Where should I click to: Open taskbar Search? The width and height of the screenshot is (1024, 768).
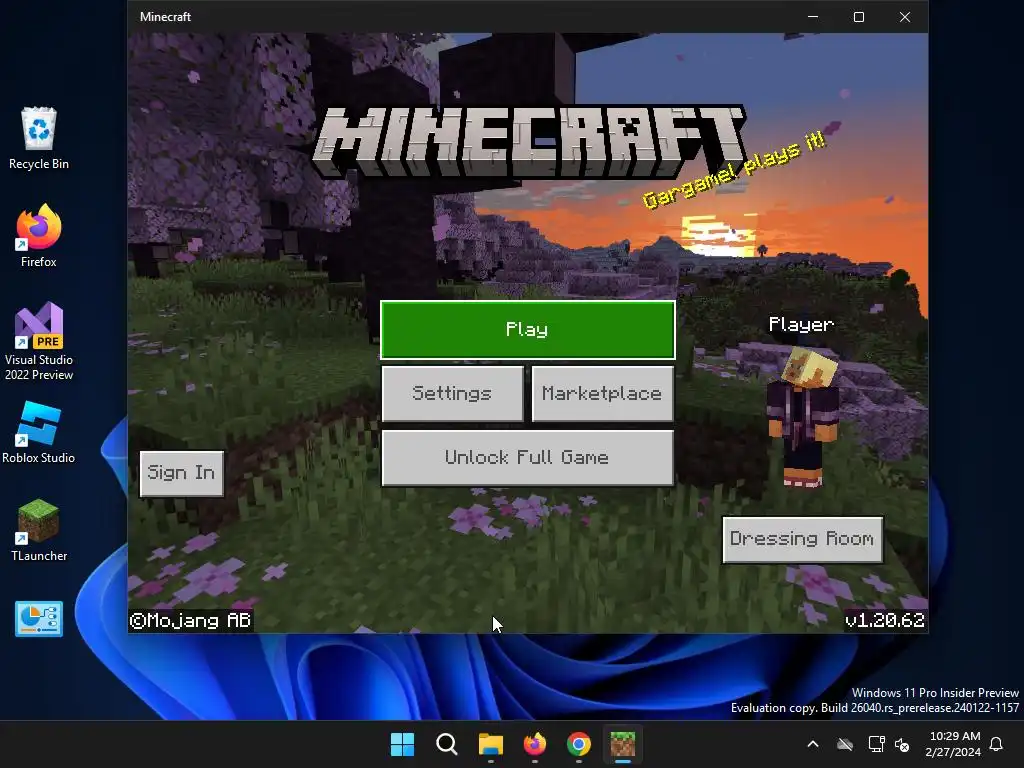click(447, 744)
